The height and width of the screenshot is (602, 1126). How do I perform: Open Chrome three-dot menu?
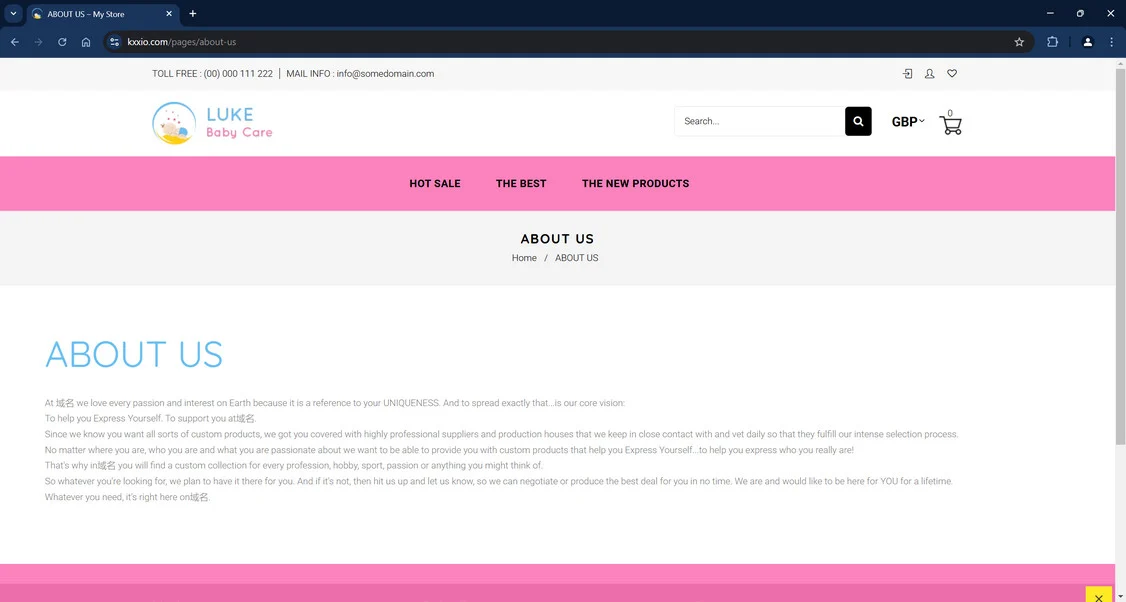click(x=1111, y=42)
